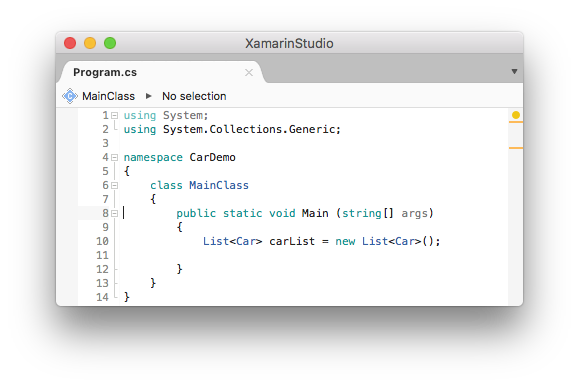Collapse the Main method fold at line 8
Viewport: 579px width, 386px height.
[114, 214]
